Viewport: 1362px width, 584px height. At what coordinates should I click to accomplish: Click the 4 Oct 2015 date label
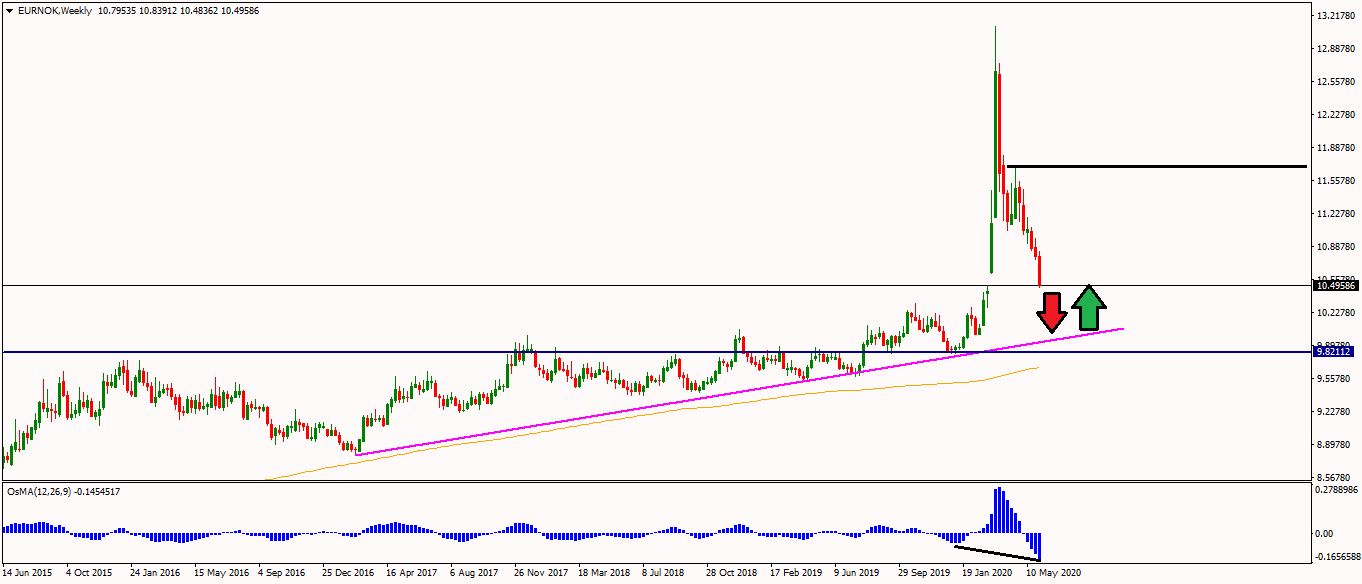pyautogui.click(x=89, y=574)
